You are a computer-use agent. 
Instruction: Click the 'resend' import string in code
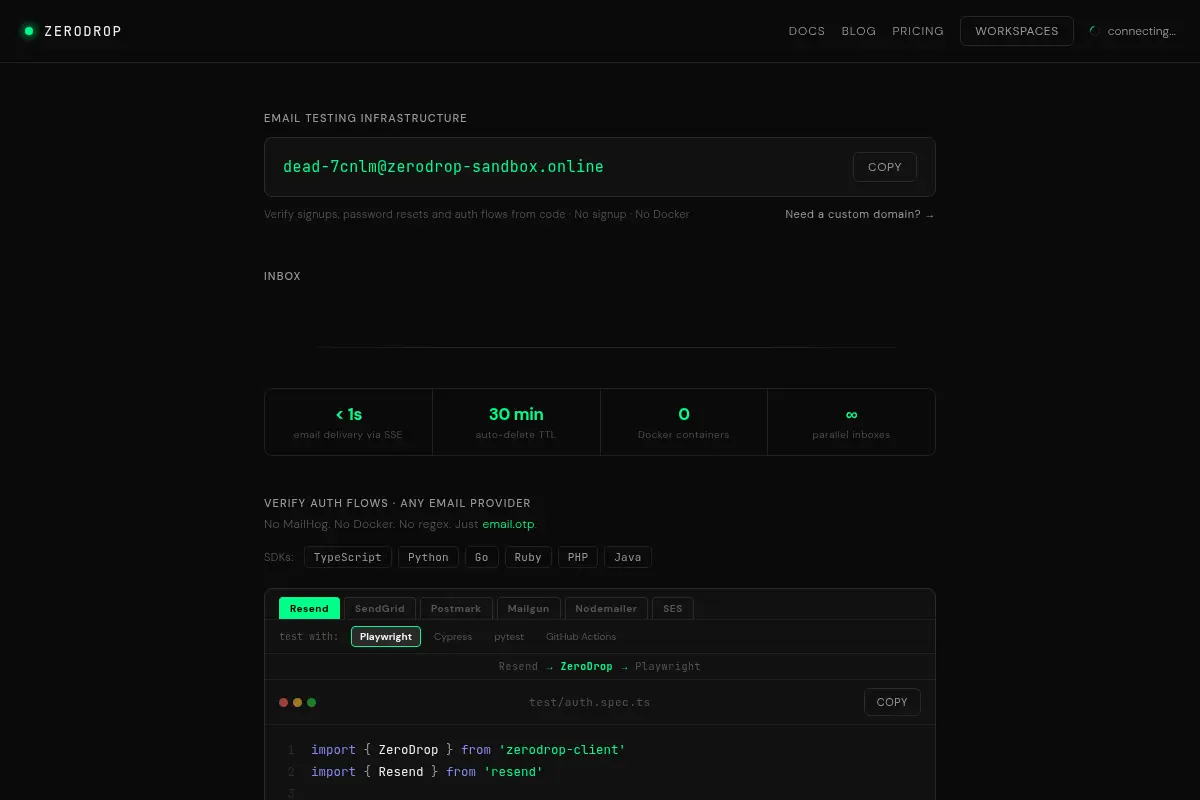pyautogui.click(x=513, y=772)
